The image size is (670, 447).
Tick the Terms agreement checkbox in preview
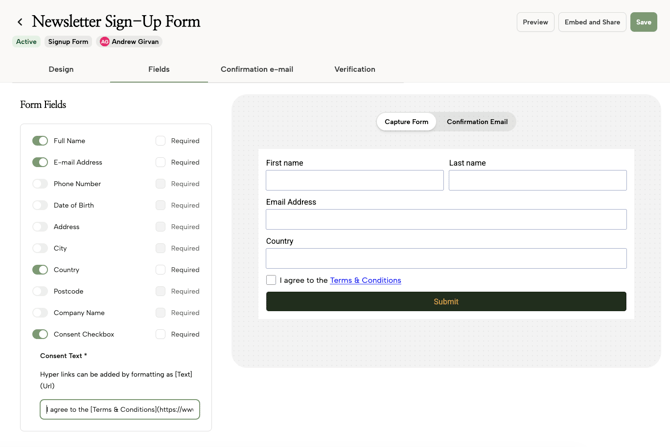pyautogui.click(x=271, y=280)
